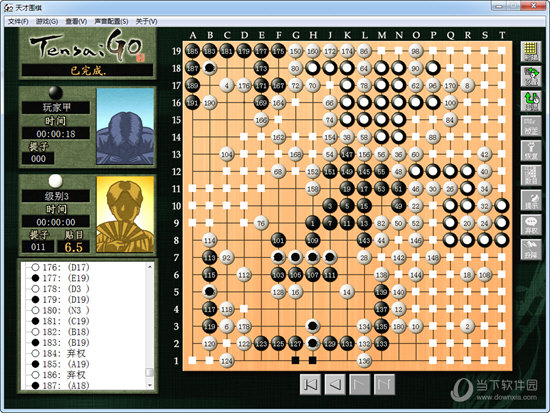Screen dimensions: 550x413
Task: Click the black player 玩家甲 avatar portrait
Action: point(125,126)
